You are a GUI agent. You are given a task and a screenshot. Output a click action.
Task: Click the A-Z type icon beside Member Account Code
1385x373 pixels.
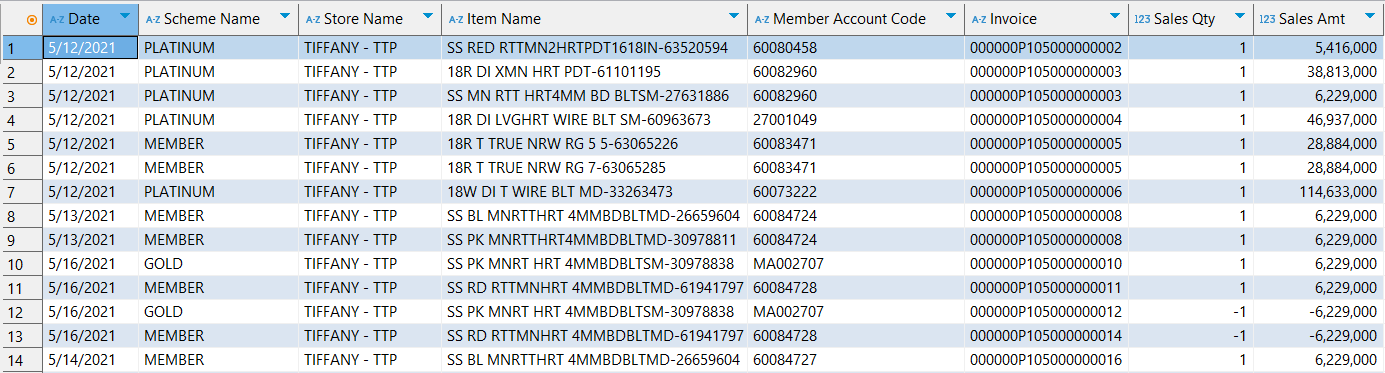tap(762, 19)
